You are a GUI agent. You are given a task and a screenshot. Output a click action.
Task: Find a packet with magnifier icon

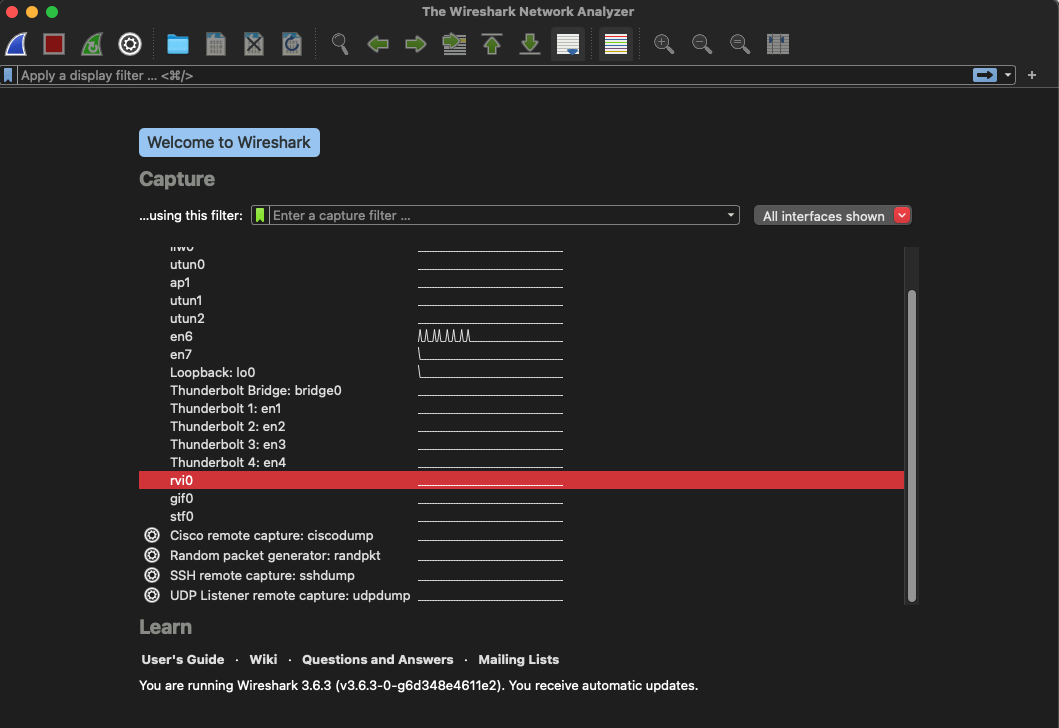340,45
